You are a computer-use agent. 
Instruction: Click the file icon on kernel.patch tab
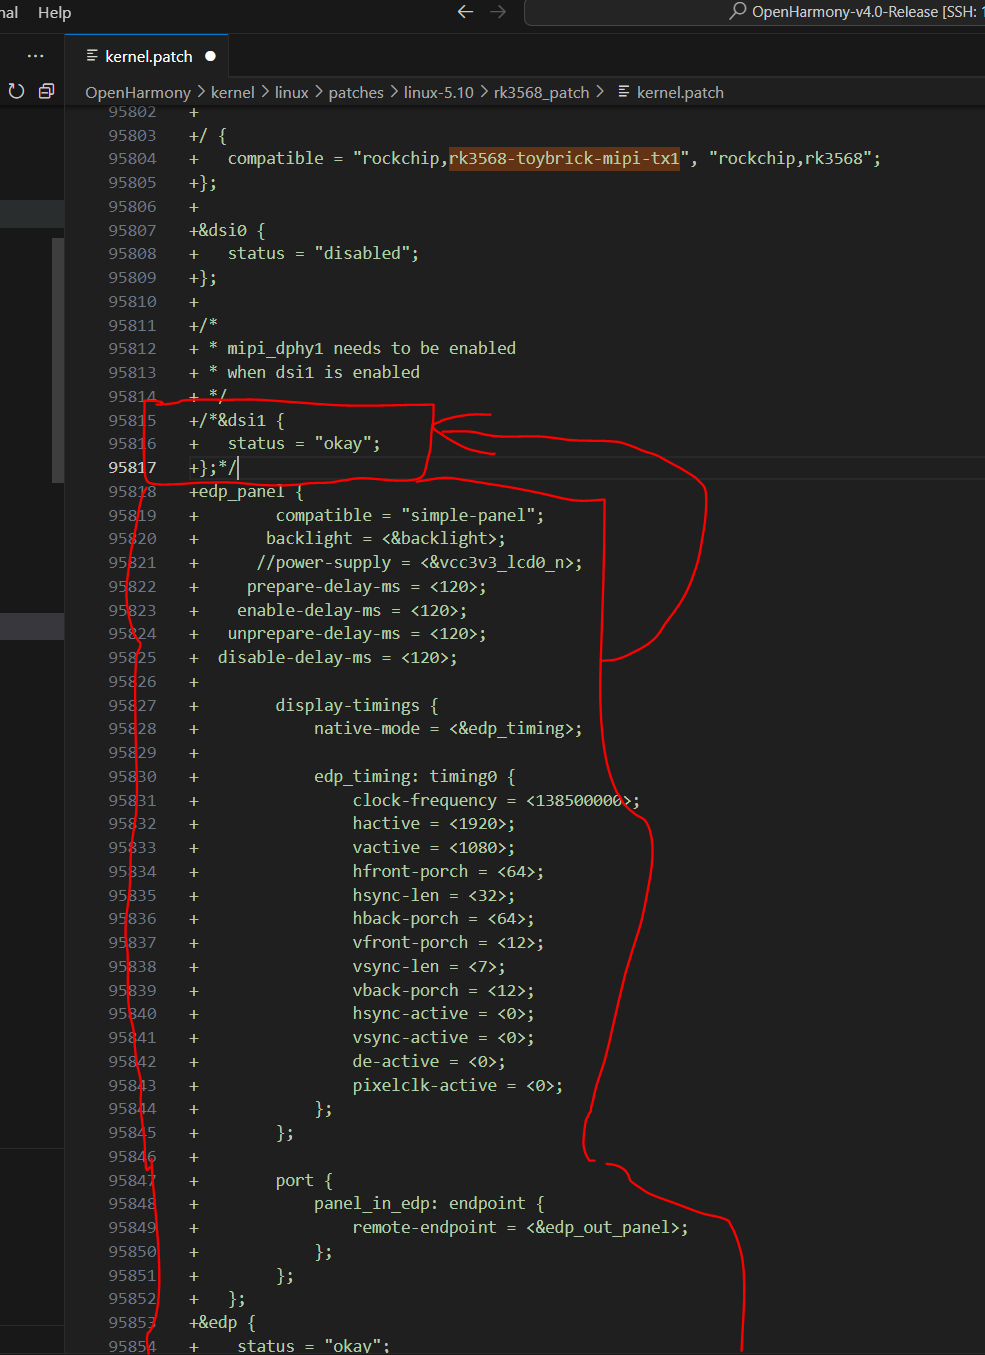click(x=92, y=56)
